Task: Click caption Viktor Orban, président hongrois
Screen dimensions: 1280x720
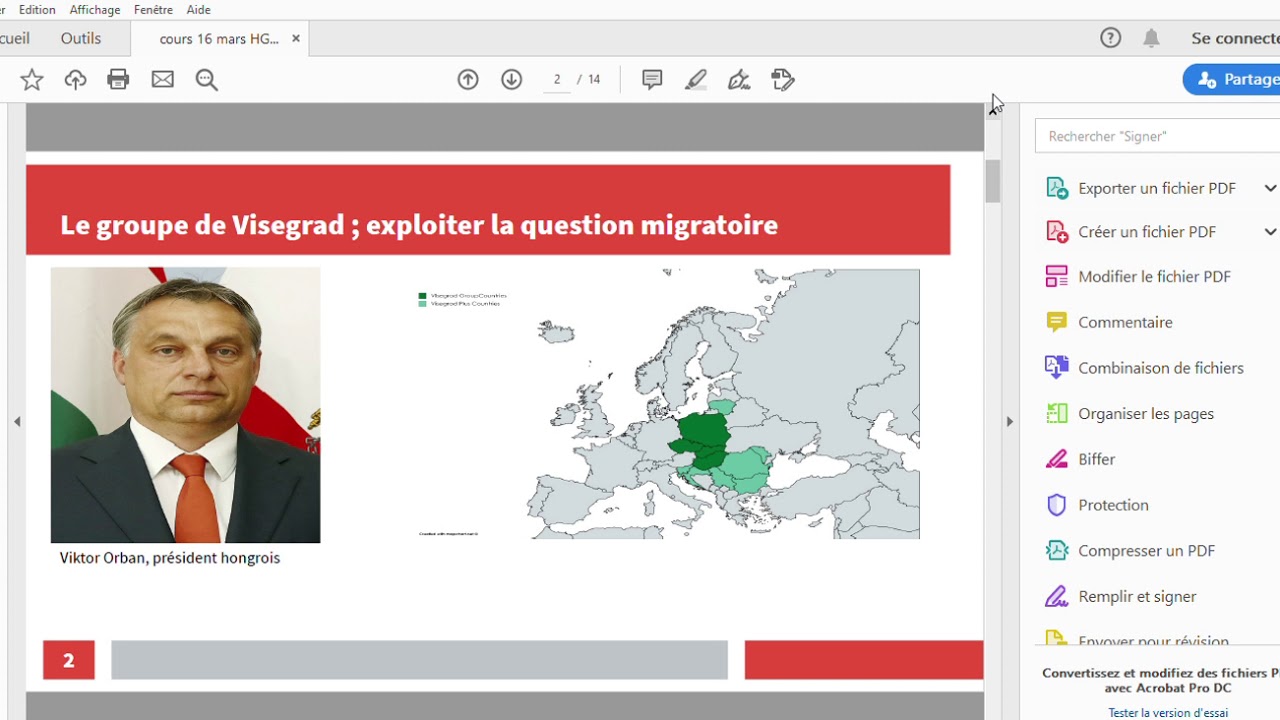Action: click(x=170, y=558)
